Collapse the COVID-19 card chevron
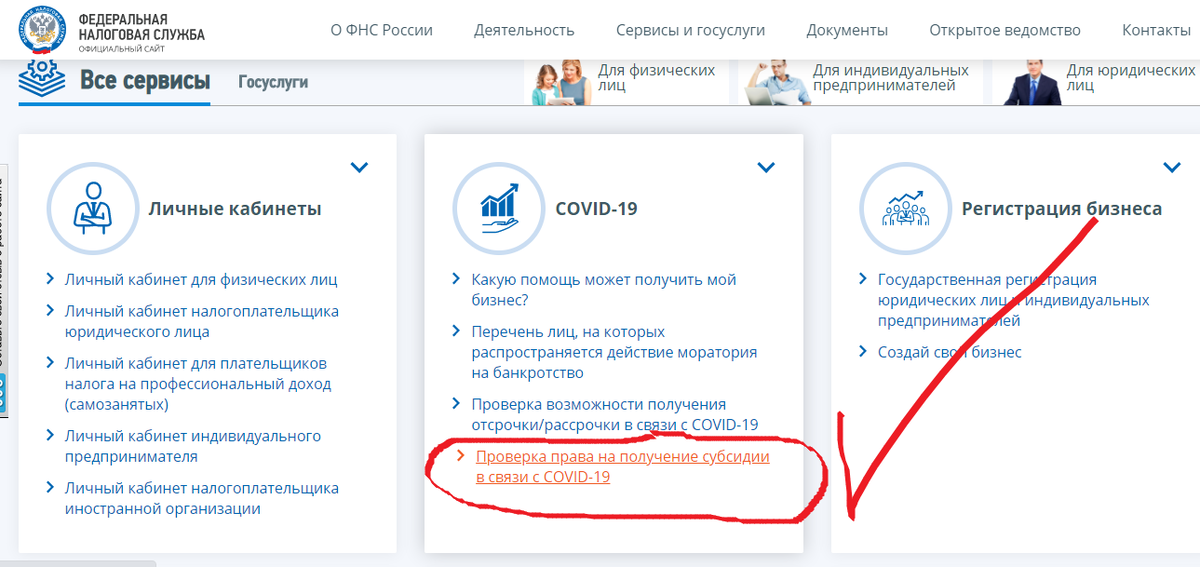Screen dimensions: 1200x567 coord(766,167)
